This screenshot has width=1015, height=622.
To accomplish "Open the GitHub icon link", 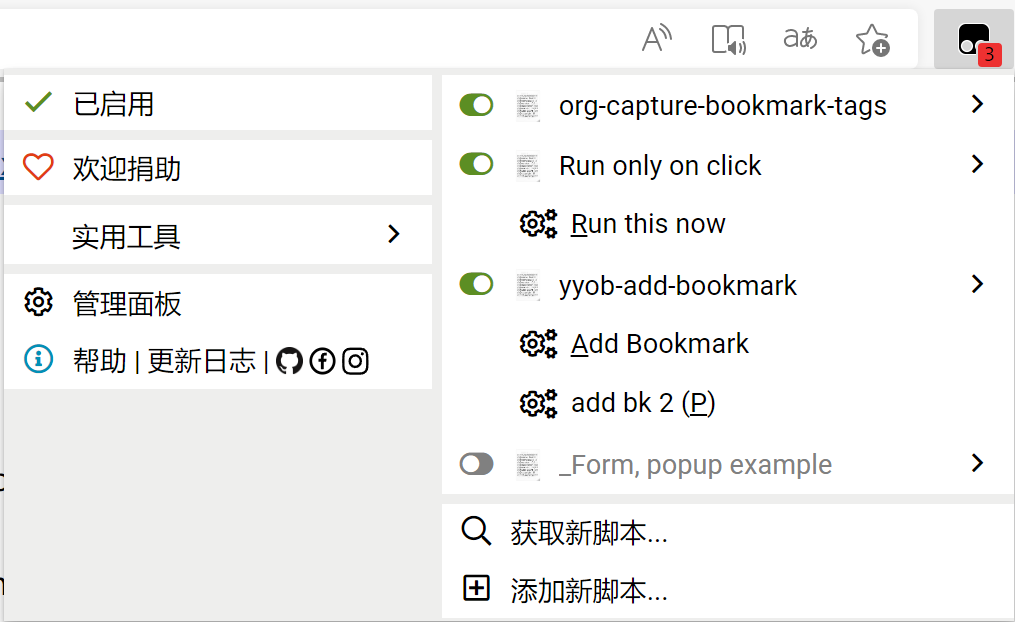I will click(289, 361).
